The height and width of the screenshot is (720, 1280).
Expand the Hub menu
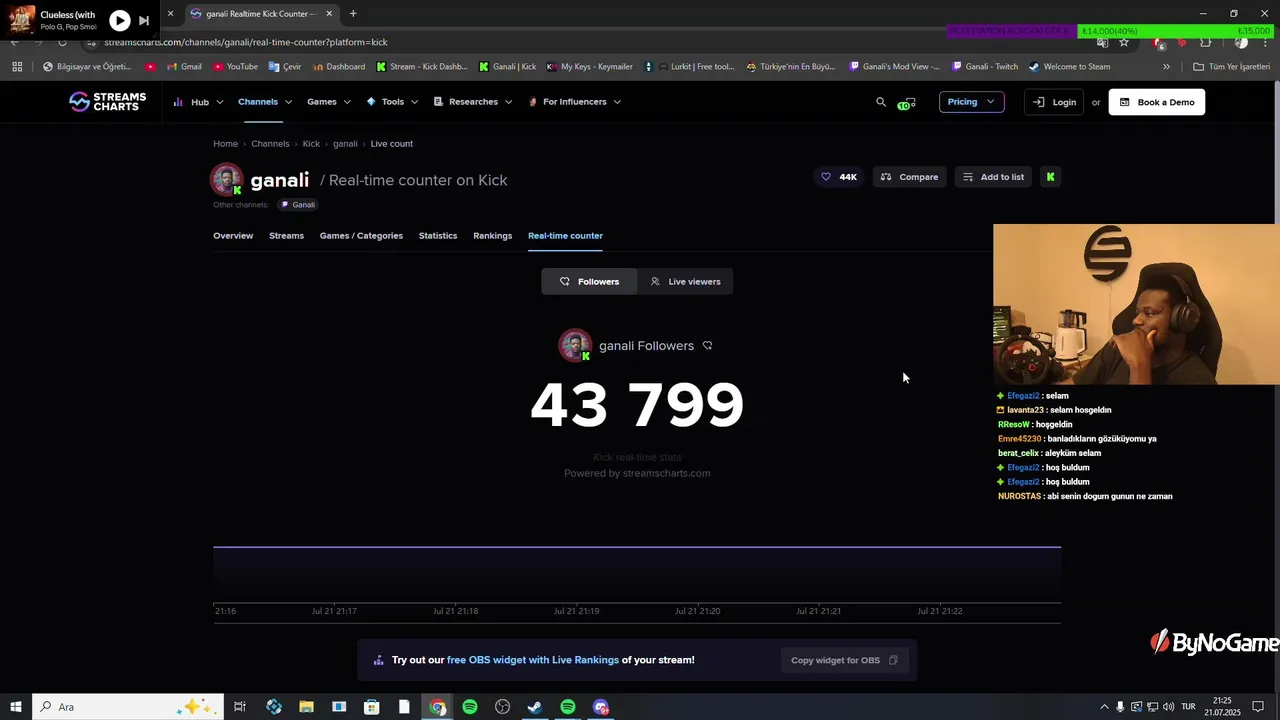pos(198,102)
